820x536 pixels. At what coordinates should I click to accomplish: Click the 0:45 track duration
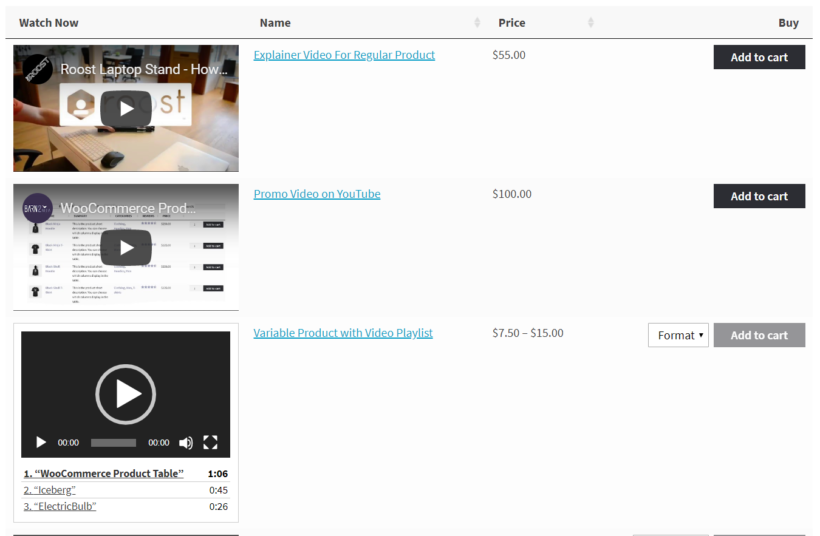[218, 490]
